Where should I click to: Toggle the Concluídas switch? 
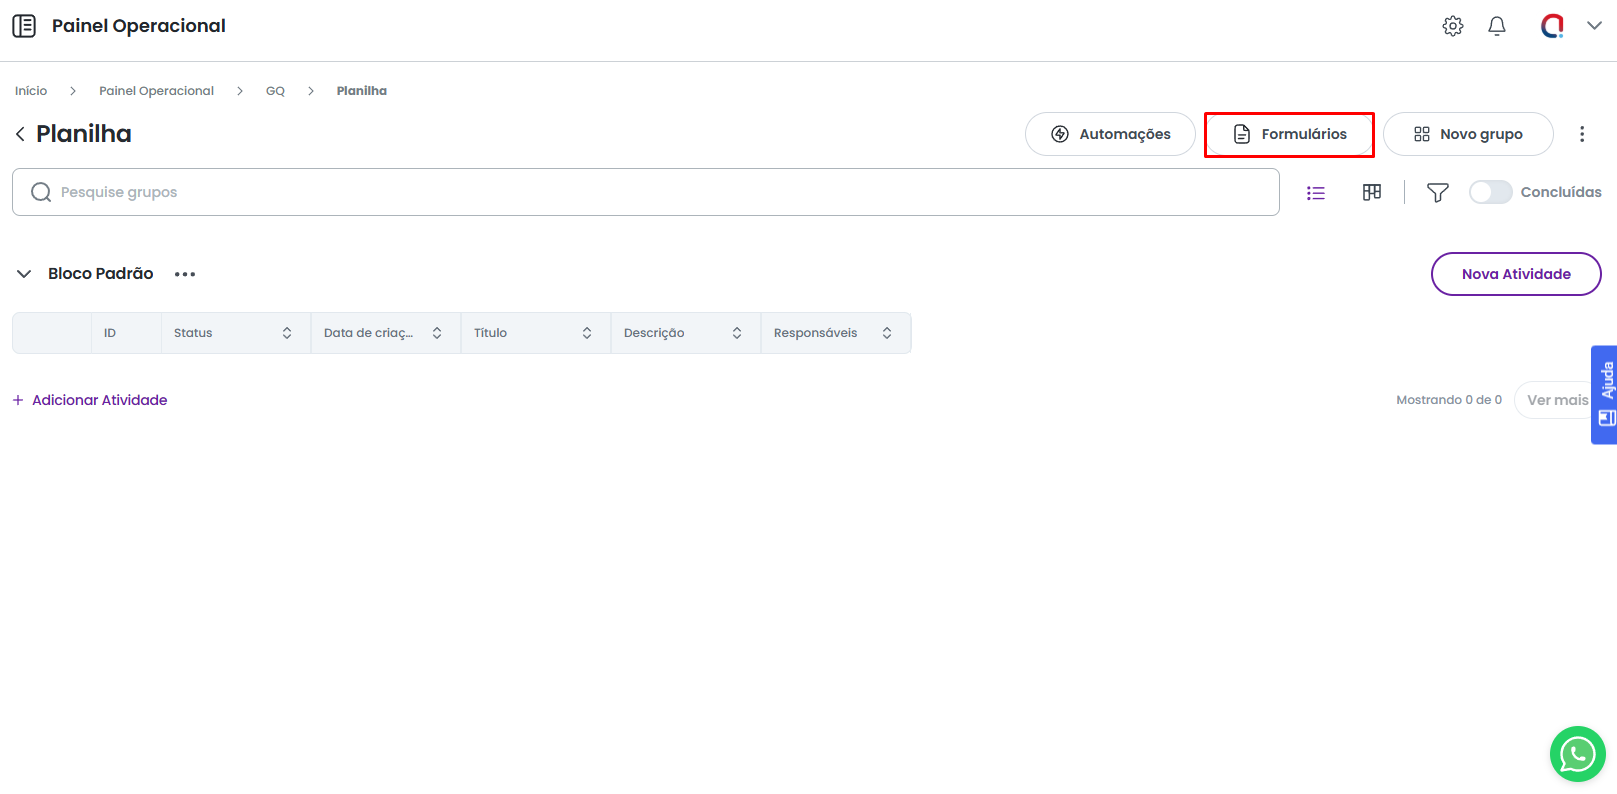click(x=1490, y=192)
